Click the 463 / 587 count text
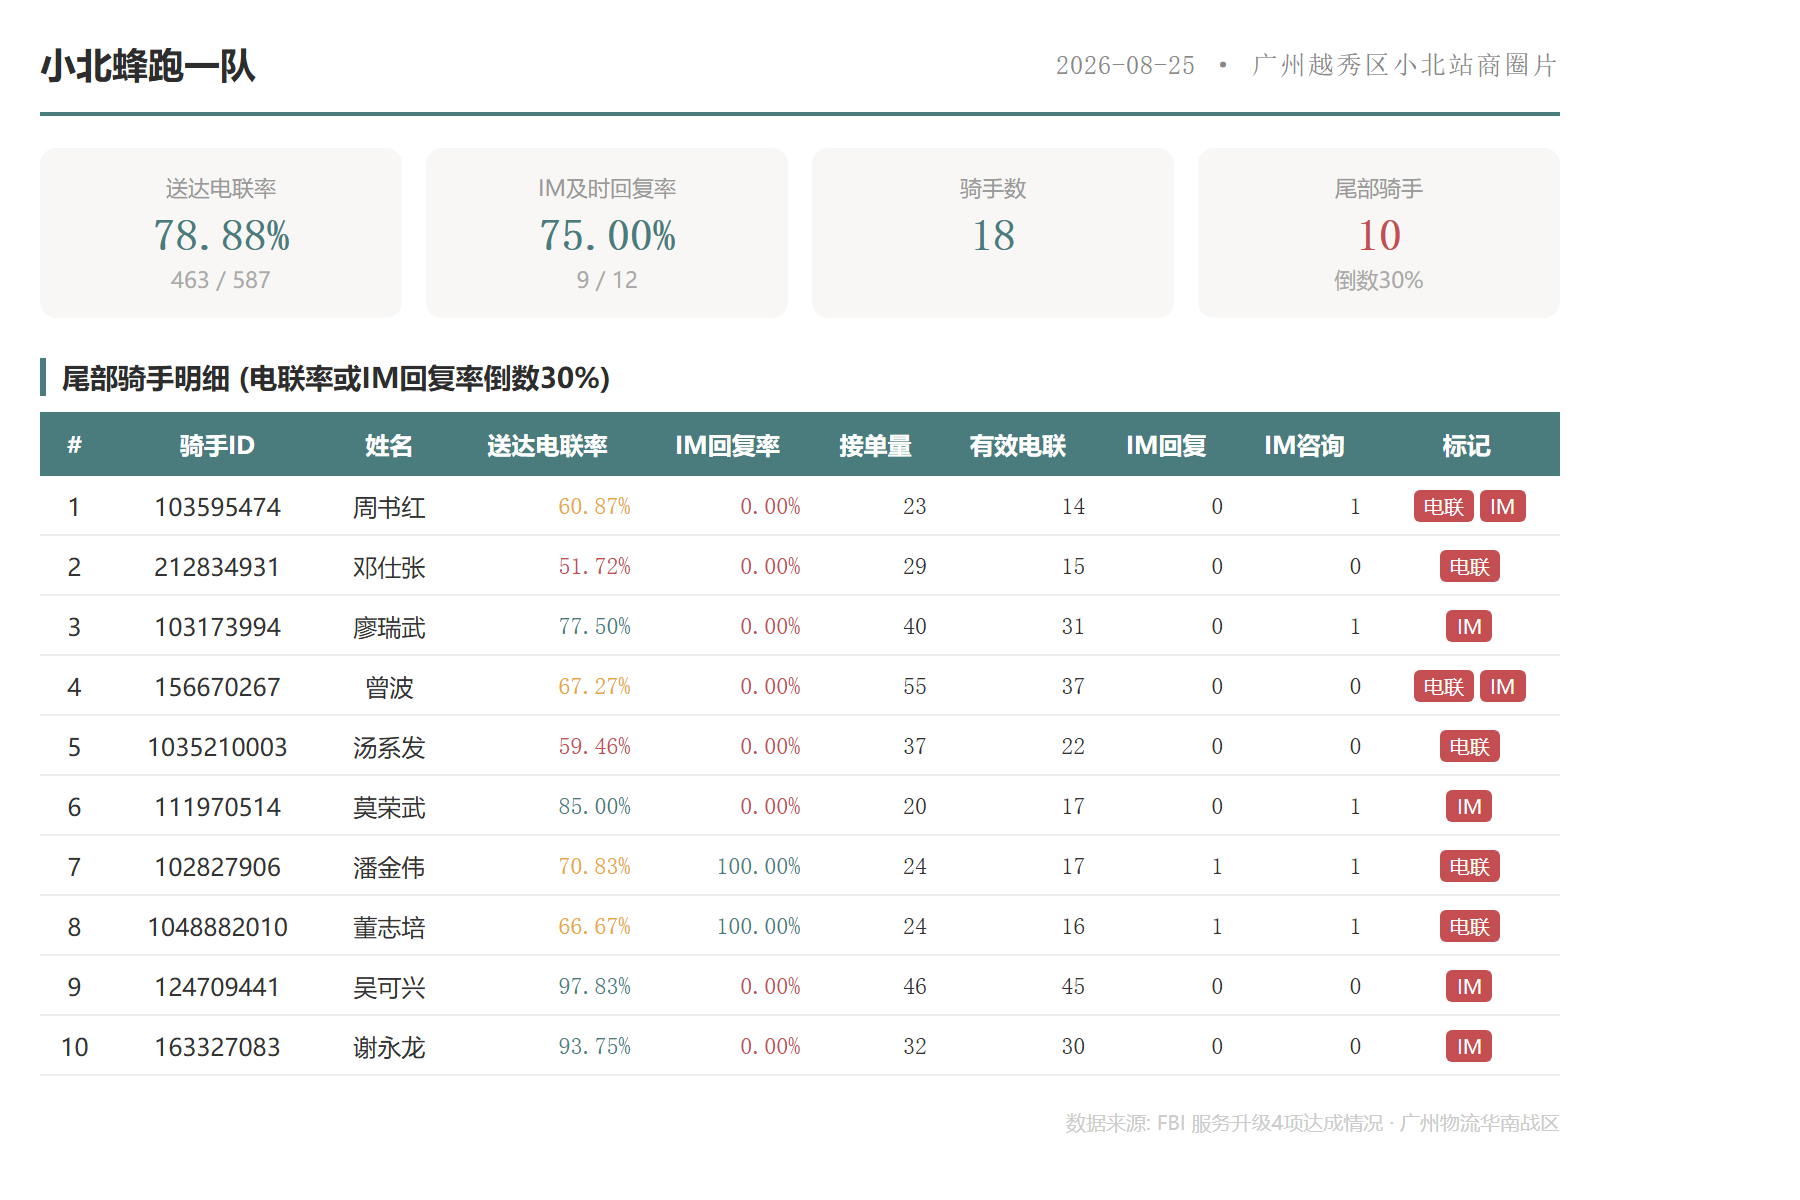 221,280
